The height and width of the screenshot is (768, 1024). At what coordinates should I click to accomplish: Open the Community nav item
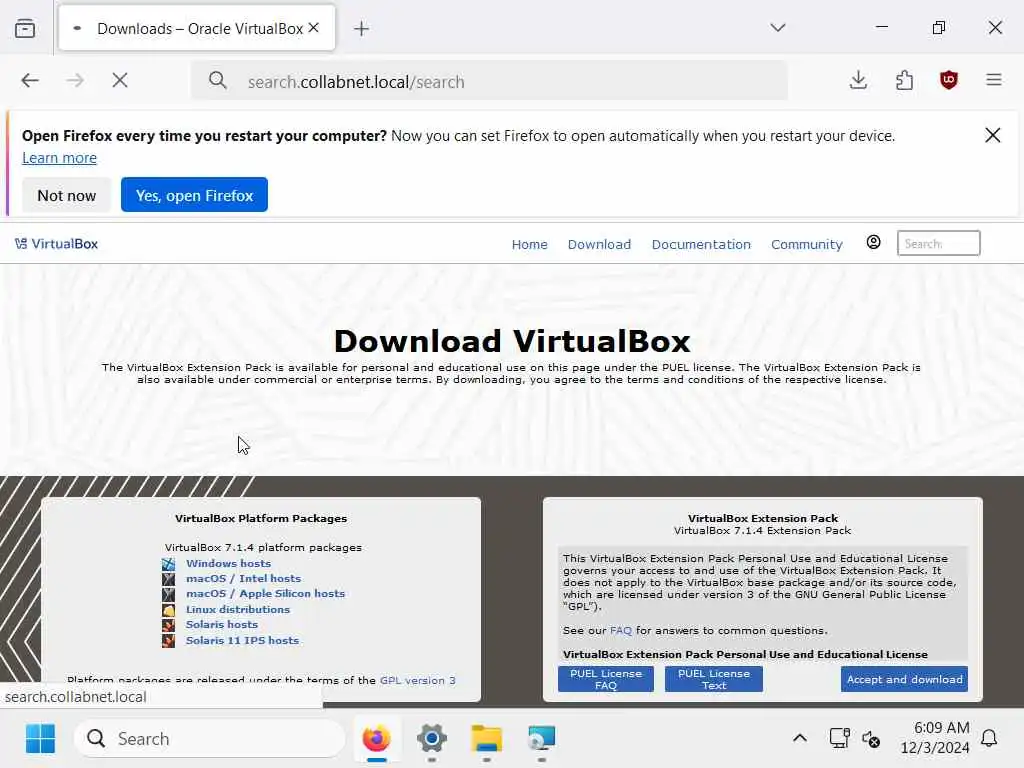click(x=807, y=244)
